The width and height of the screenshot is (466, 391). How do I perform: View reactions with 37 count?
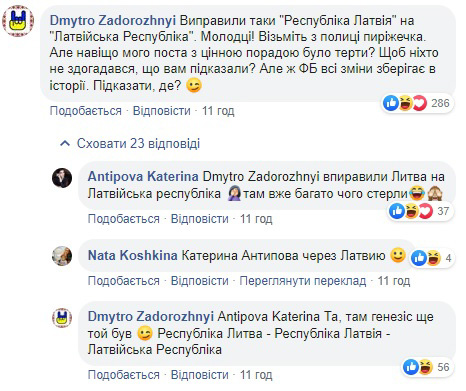pyautogui.click(x=420, y=211)
